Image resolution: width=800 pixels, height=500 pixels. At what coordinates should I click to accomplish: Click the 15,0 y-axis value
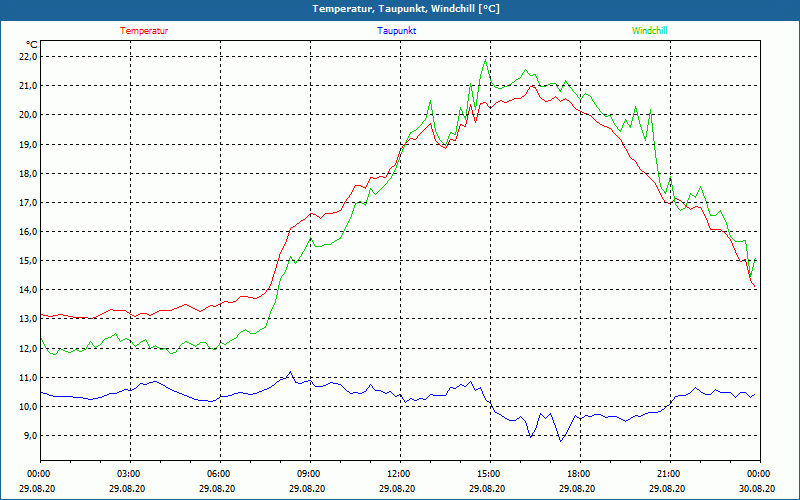(x=28, y=261)
